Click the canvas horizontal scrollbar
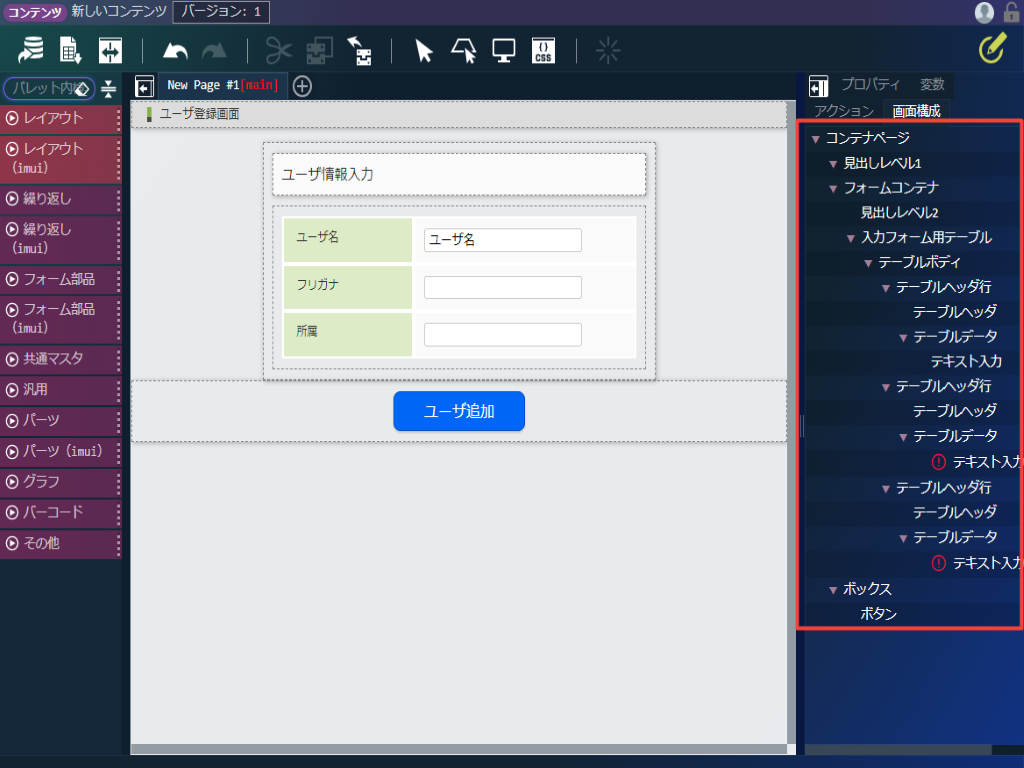 coord(458,749)
